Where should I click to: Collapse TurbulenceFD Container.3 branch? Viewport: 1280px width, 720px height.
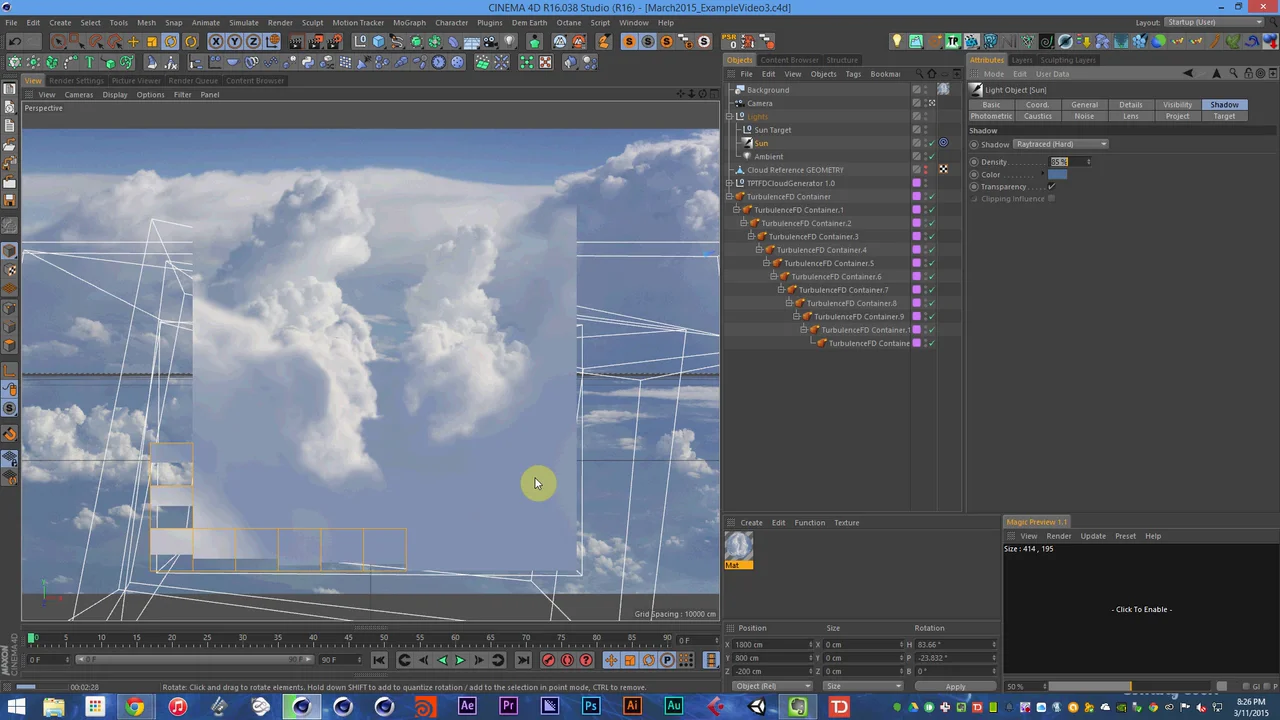pyautogui.click(x=751, y=236)
